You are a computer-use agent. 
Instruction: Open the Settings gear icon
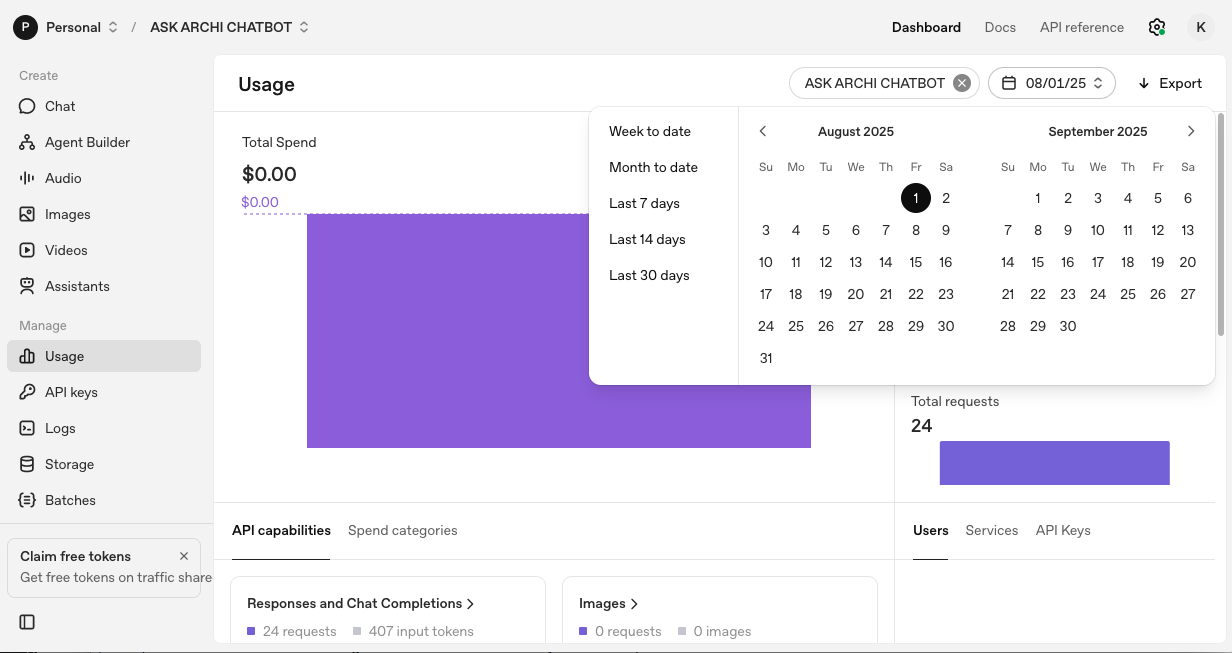tap(1157, 27)
